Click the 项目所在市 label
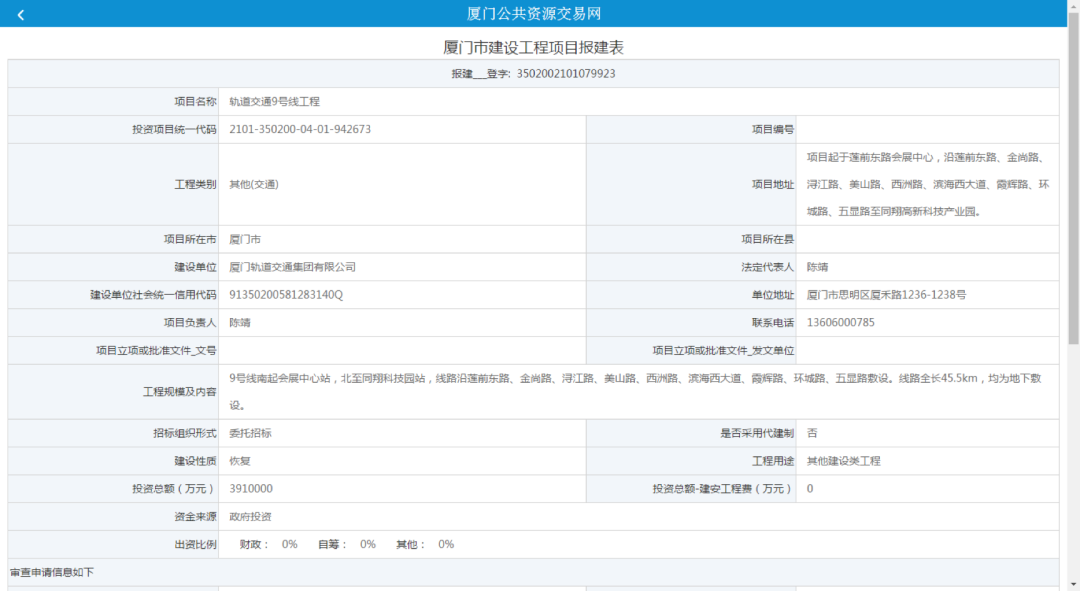1080x591 pixels. click(x=190, y=240)
